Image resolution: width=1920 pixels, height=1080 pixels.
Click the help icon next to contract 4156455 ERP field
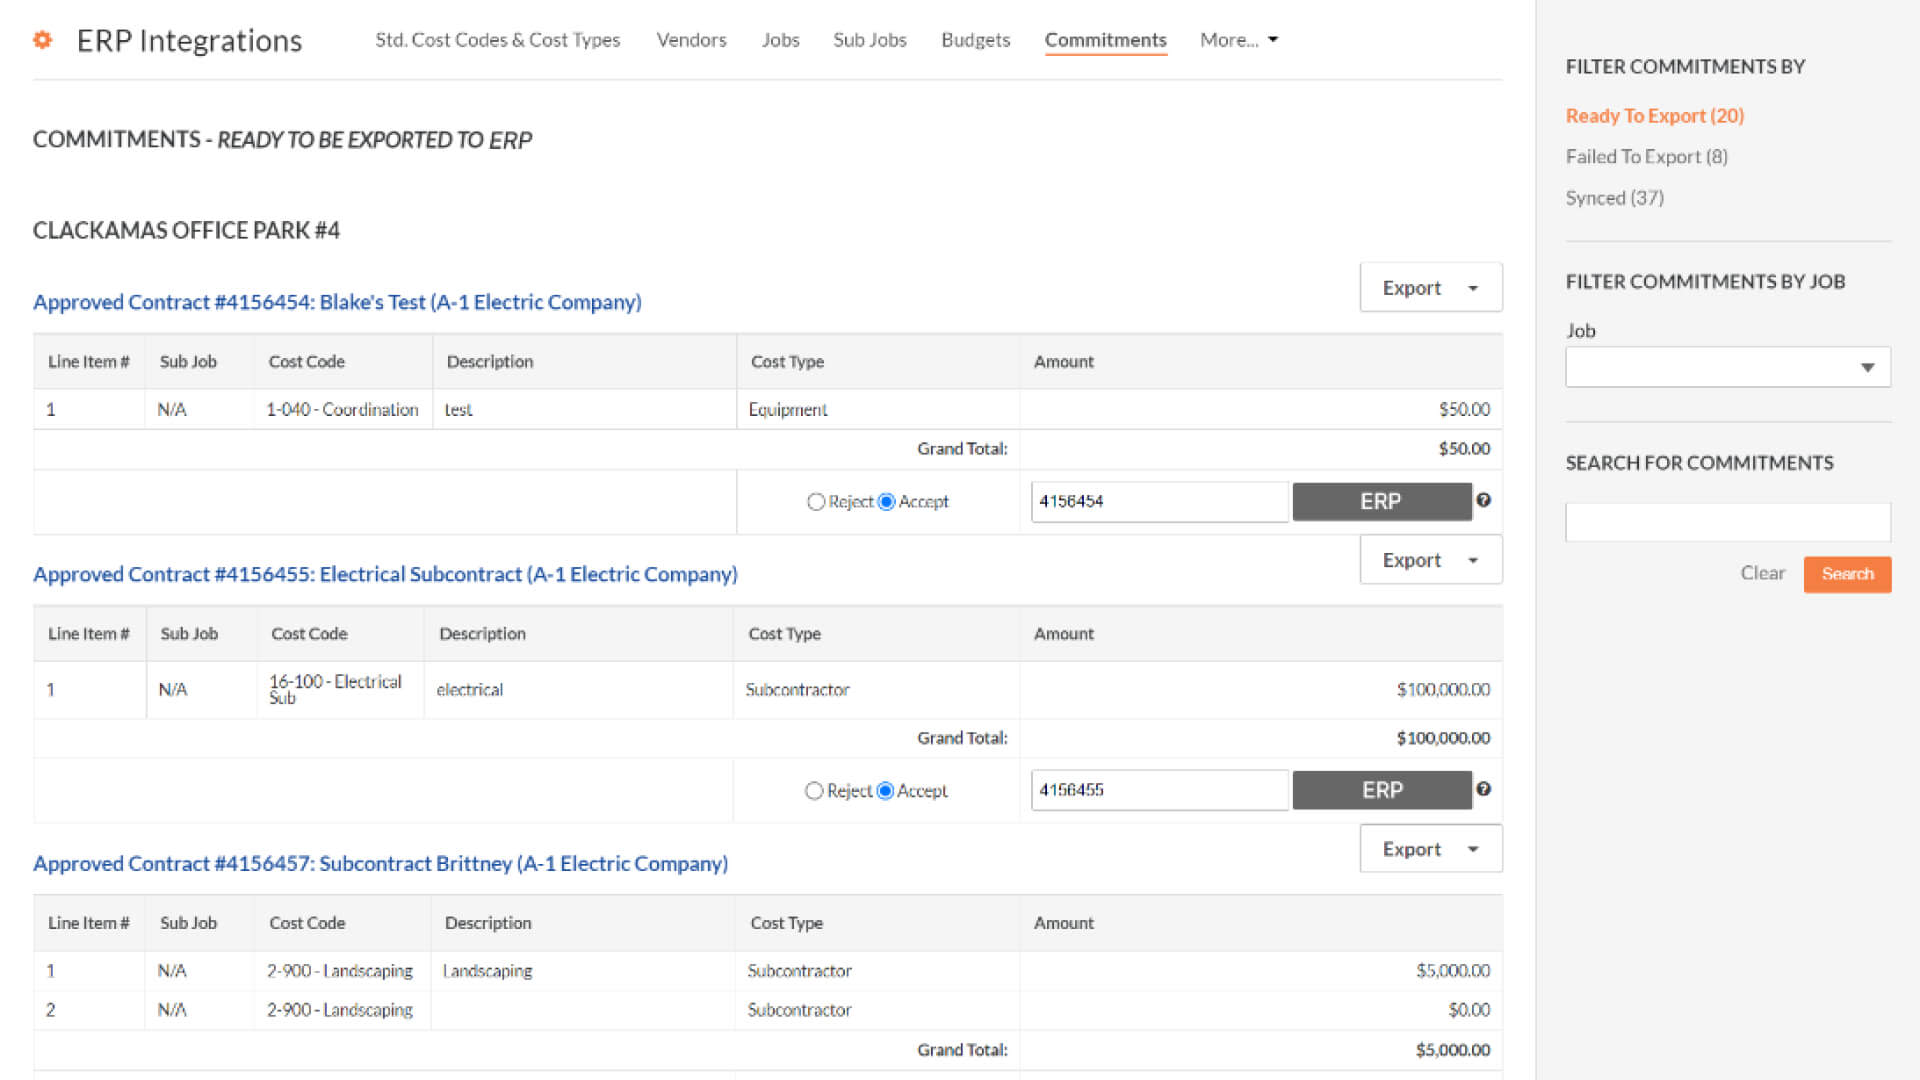coord(1486,789)
